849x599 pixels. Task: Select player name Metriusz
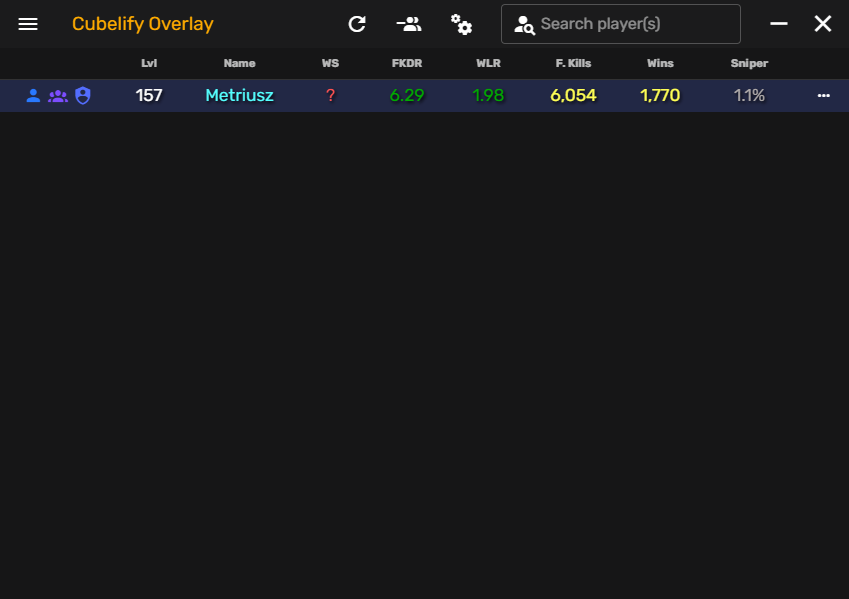tap(239, 96)
